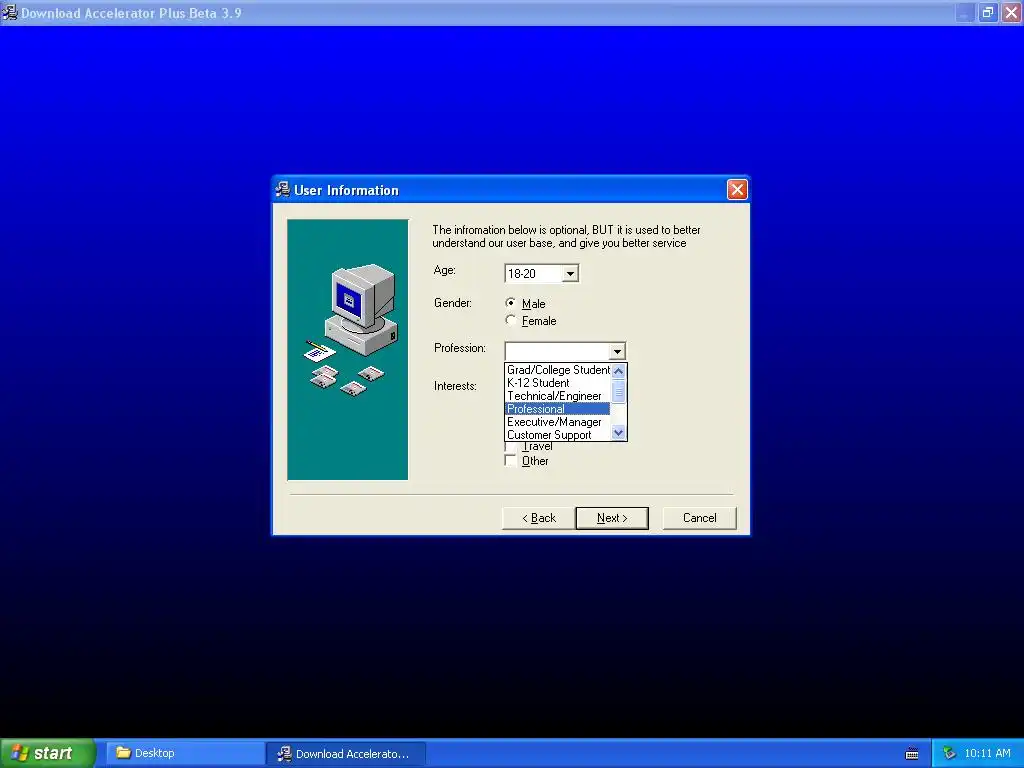This screenshot has width=1024, height=768.
Task: Cancel the User Information wizard
Action: 699,518
